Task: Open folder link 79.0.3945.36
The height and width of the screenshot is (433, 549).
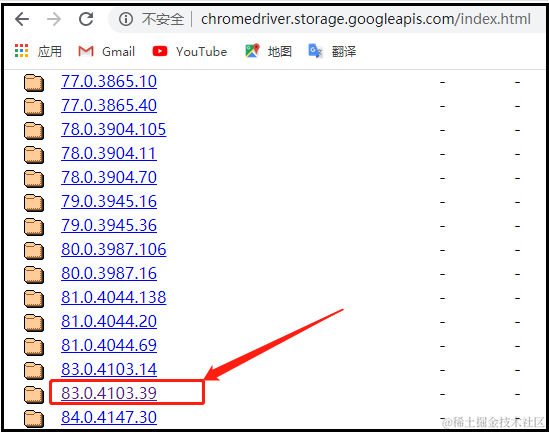Action: [x=109, y=225]
